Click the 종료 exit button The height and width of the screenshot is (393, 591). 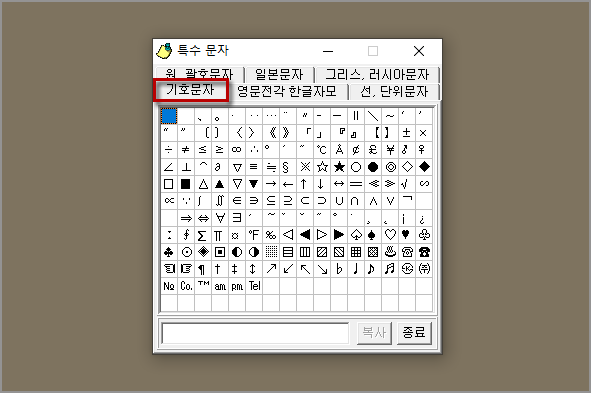414,333
